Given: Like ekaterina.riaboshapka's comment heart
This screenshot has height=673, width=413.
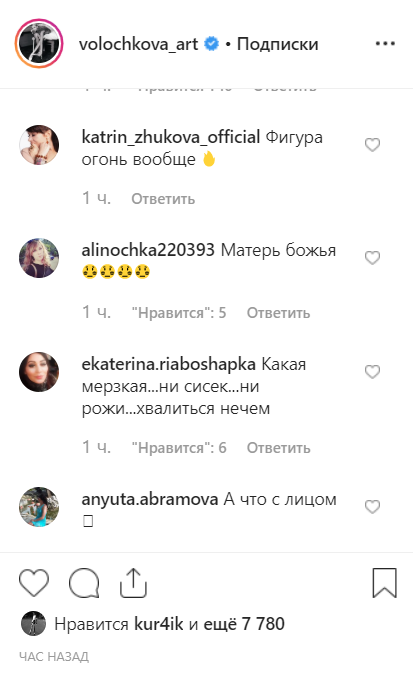Looking at the screenshot, I should [372, 372].
